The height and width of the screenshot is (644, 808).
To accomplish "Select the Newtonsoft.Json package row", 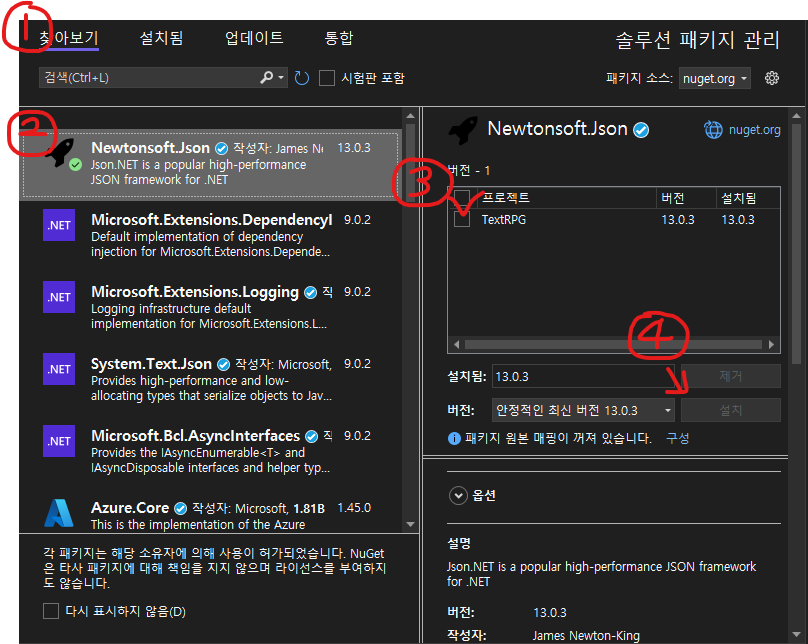I will (211, 164).
